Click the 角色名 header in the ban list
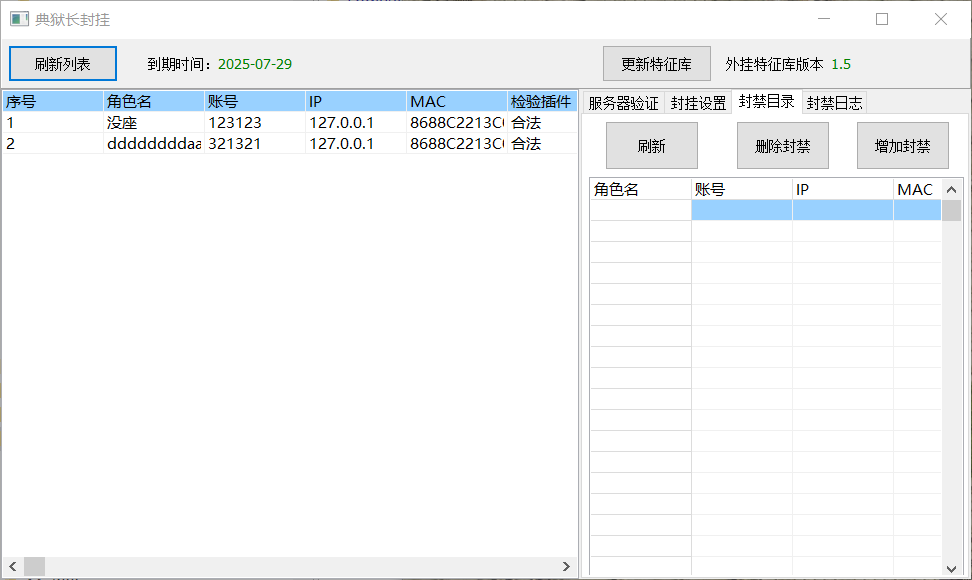Screen dimensions: 972x580 click(x=640, y=189)
